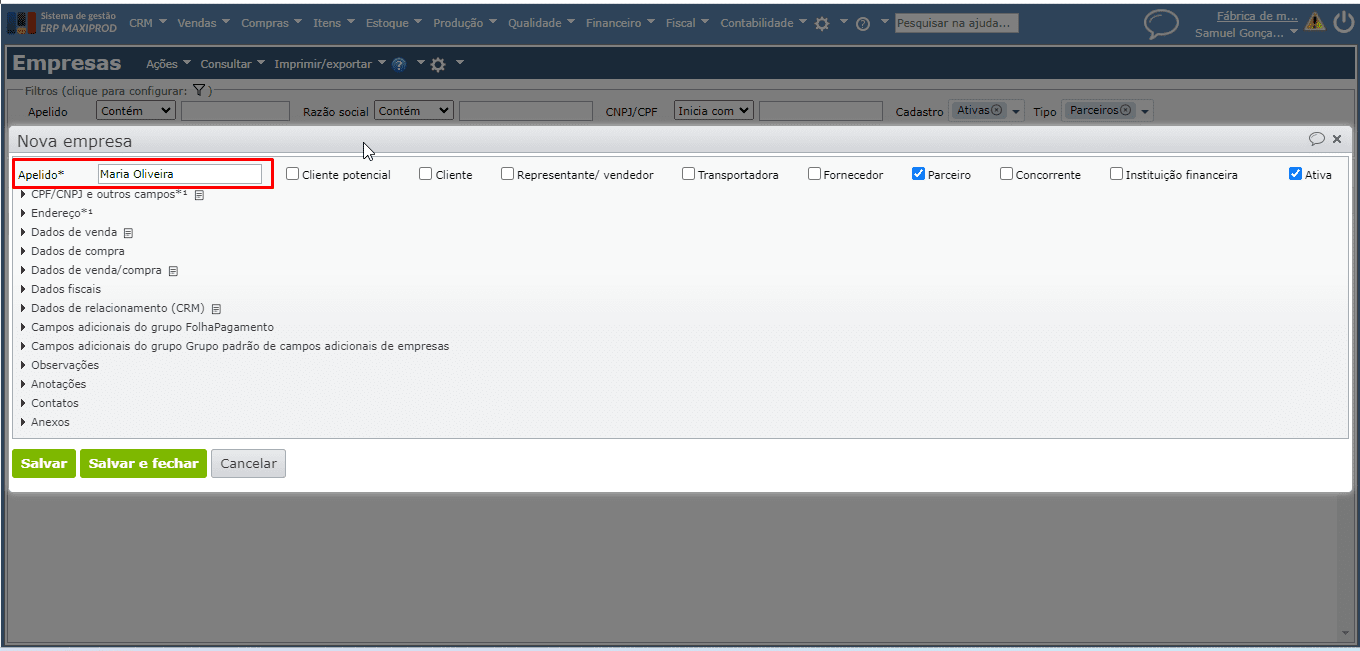Open the blue help icon beside Imprimir/exportar
Image resolution: width=1360 pixels, height=651 pixels.
[x=399, y=64]
